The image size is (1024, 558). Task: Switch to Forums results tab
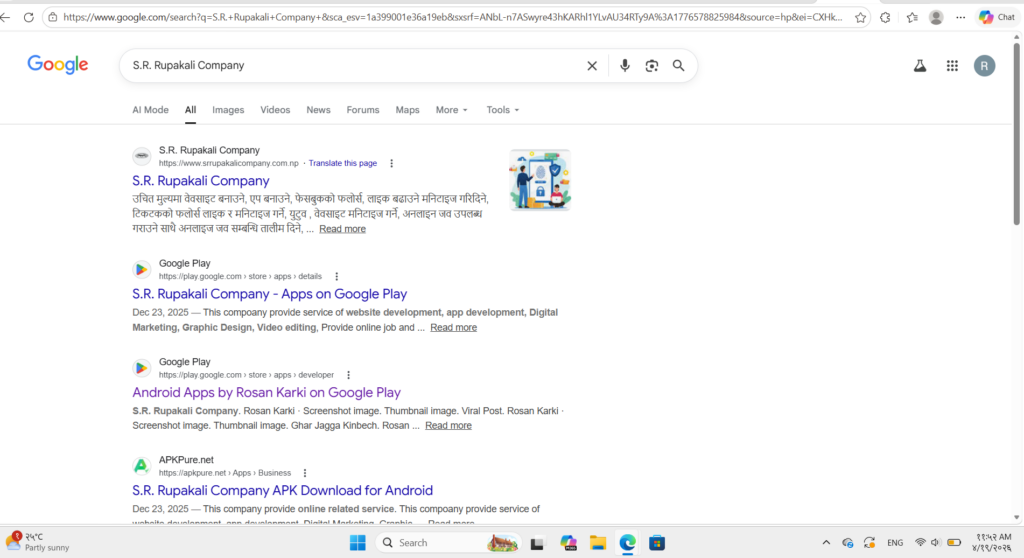tap(362, 110)
